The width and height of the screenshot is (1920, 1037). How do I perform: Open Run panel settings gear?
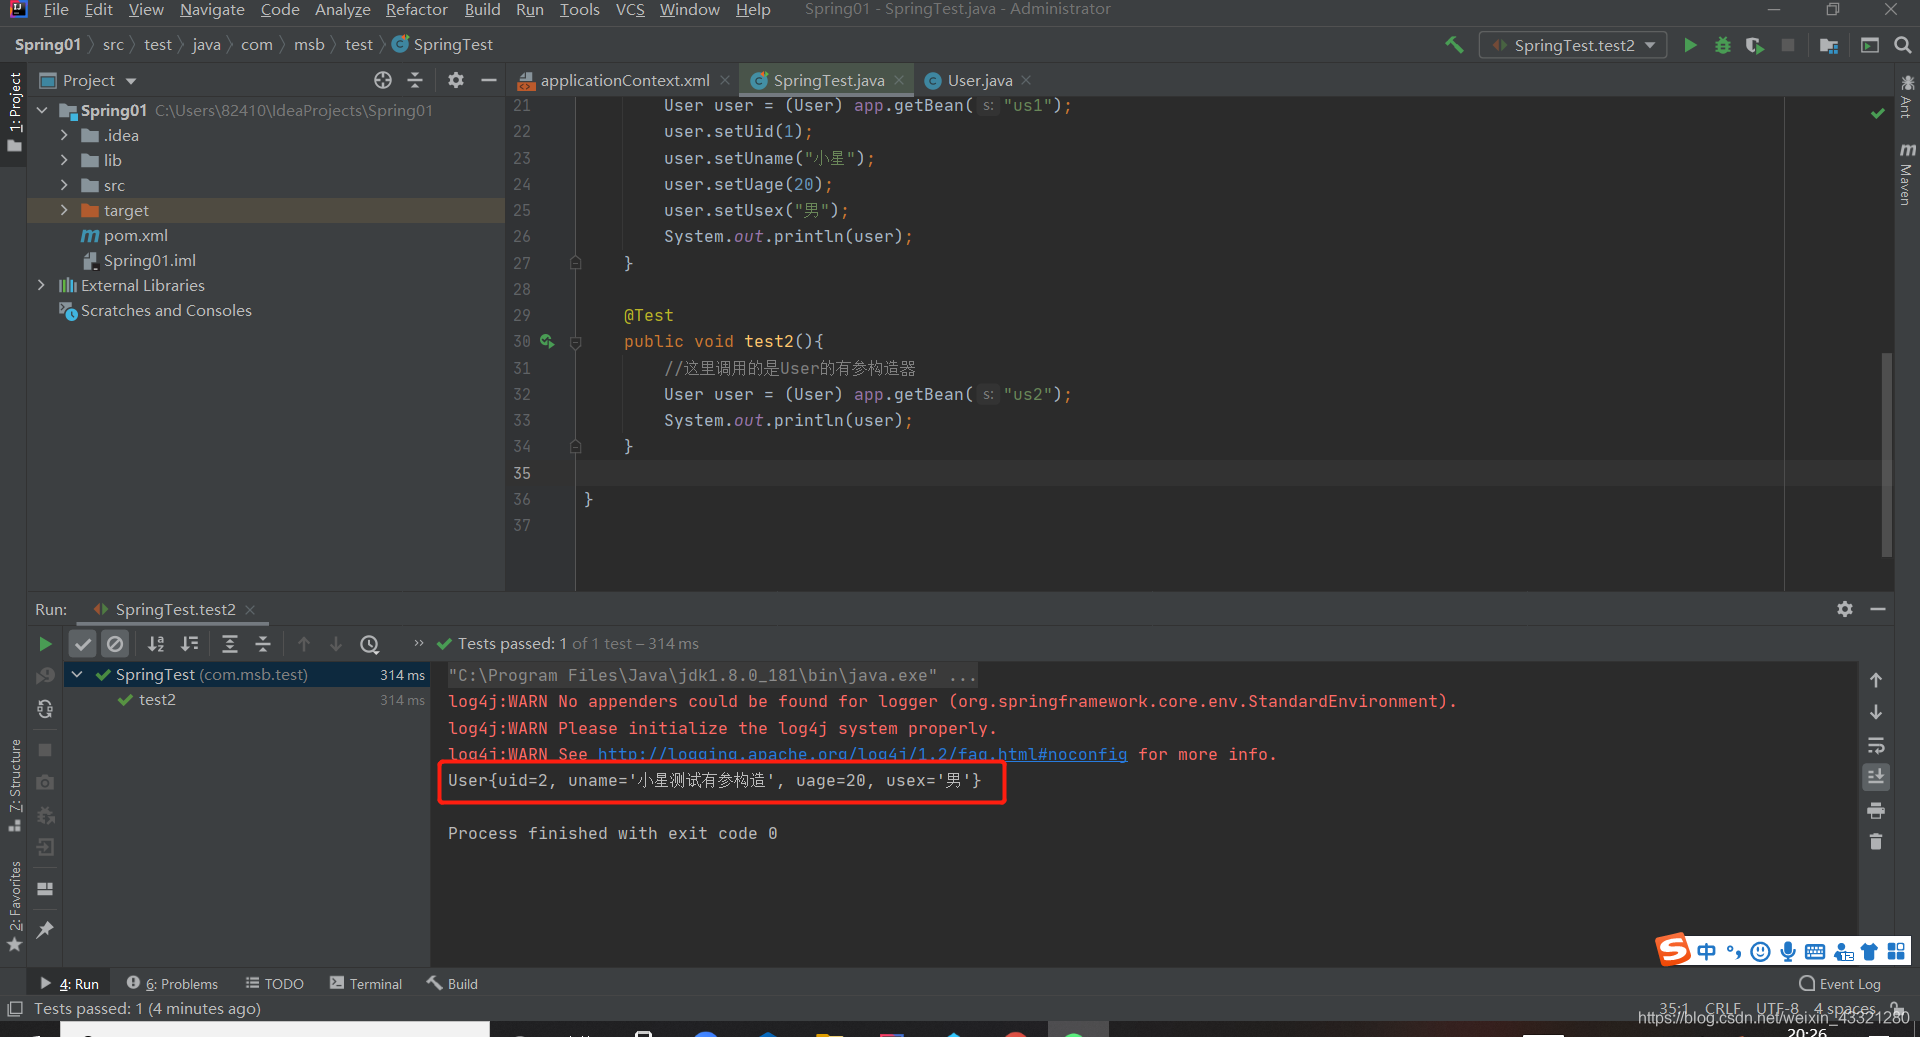[1845, 609]
